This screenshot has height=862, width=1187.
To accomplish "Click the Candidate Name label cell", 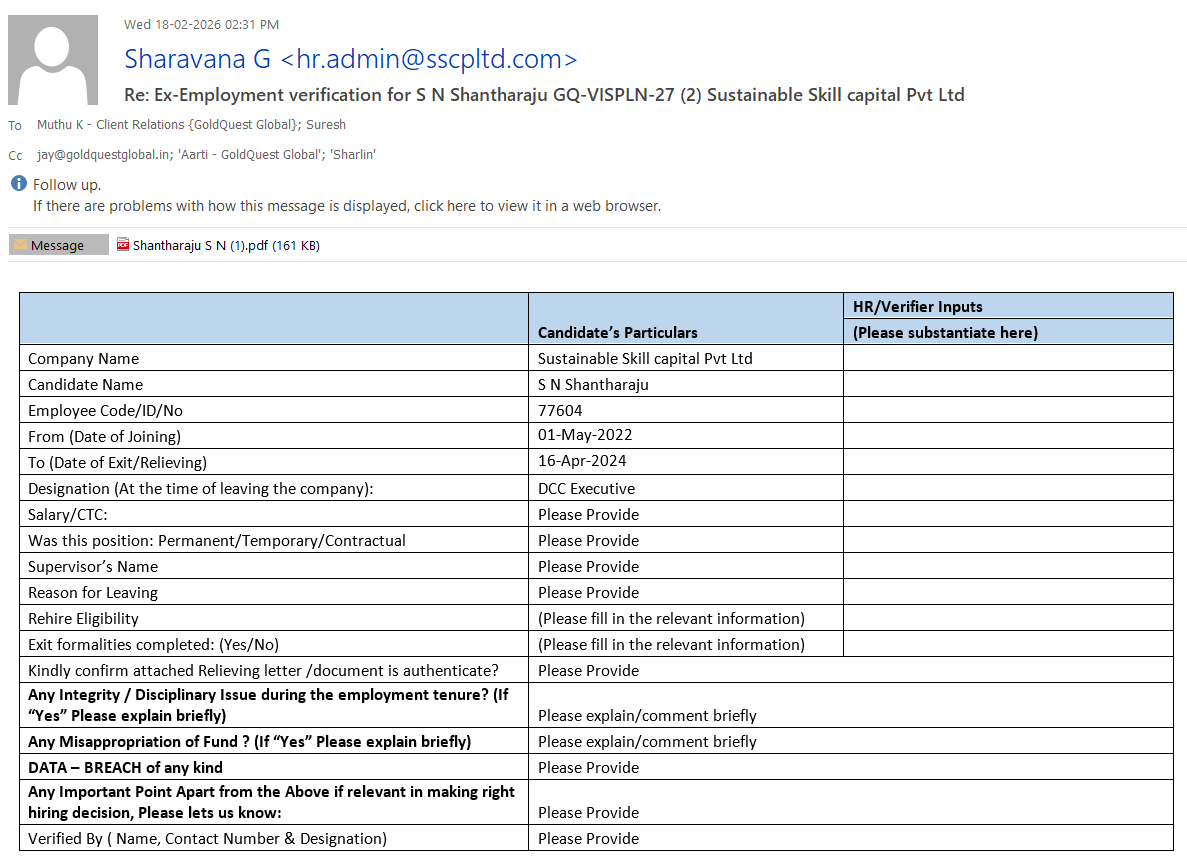I will [274, 384].
